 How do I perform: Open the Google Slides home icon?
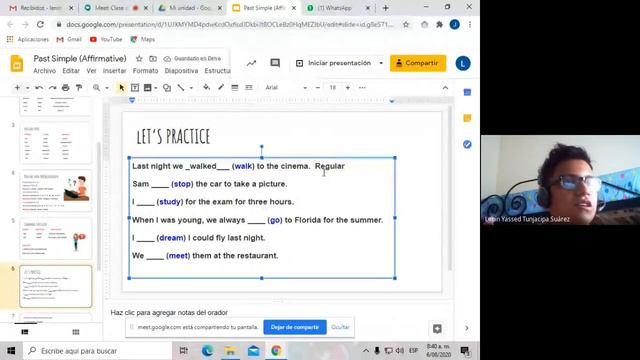(x=17, y=64)
